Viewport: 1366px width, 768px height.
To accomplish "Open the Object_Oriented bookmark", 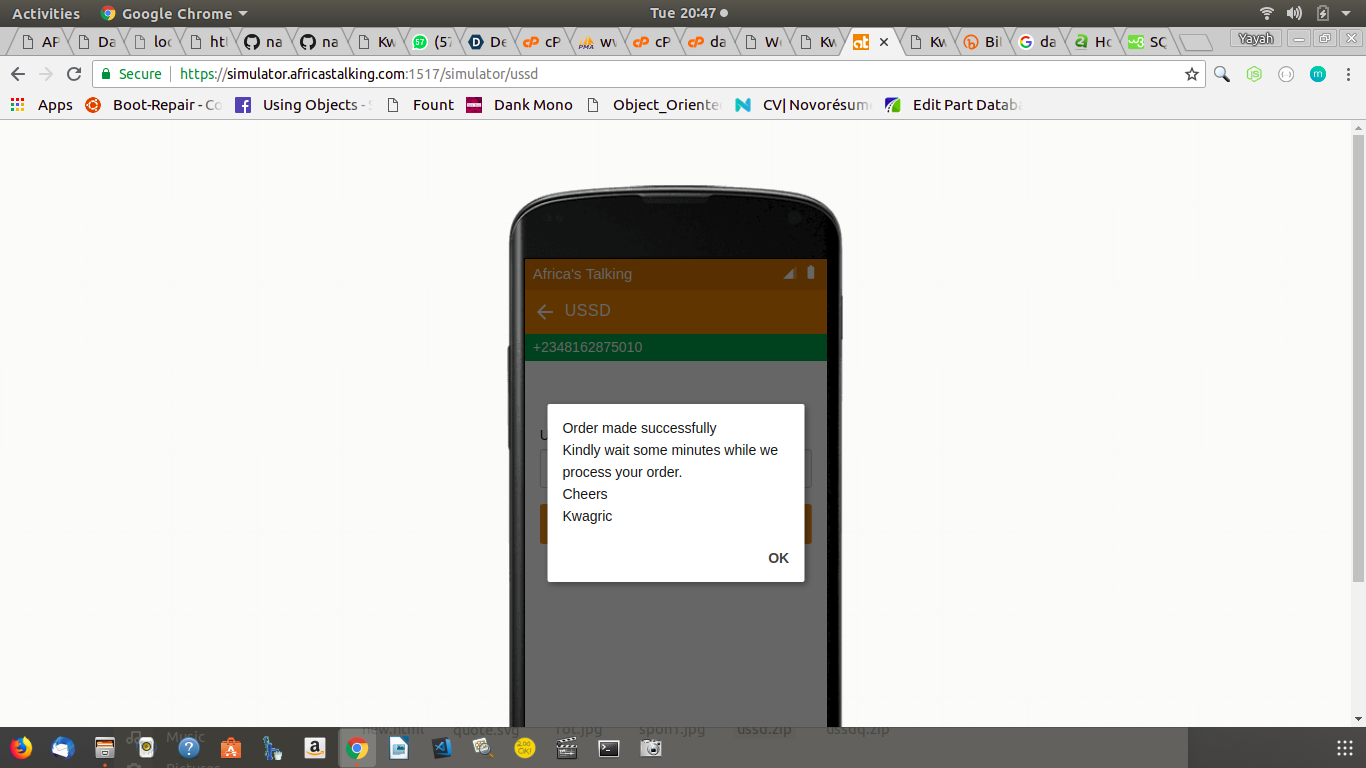I will (x=654, y=105).
